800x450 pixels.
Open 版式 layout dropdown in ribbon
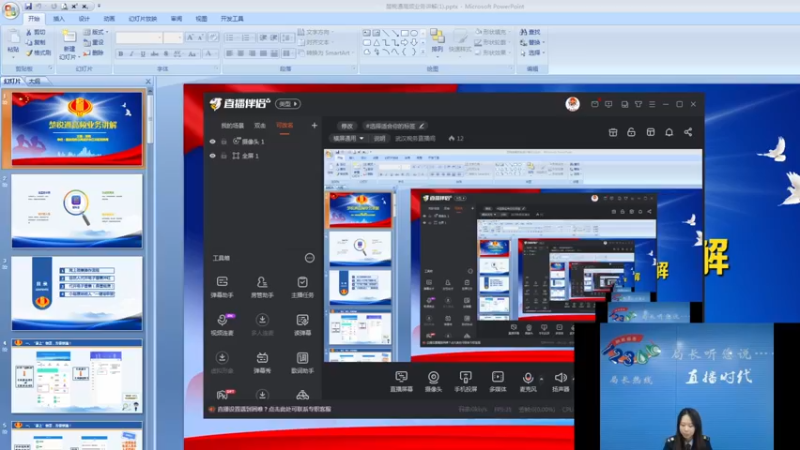[x=95, y=32]
